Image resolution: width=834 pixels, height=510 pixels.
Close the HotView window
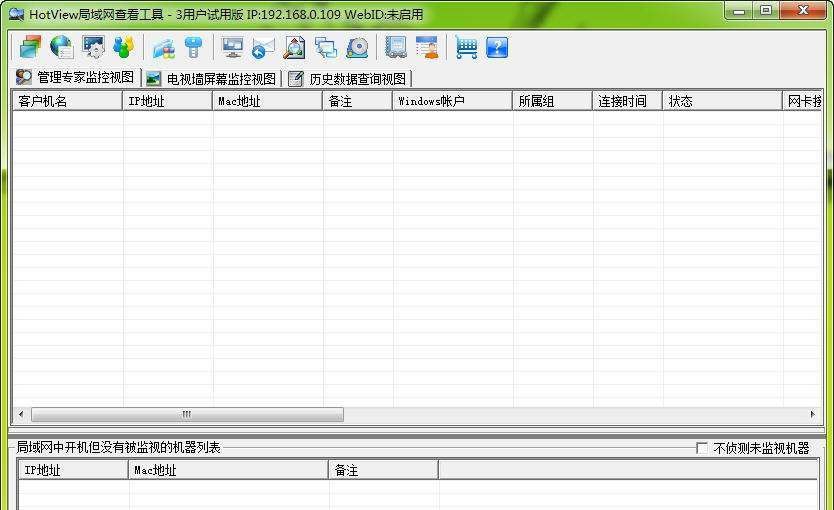[x=803, y=11]
